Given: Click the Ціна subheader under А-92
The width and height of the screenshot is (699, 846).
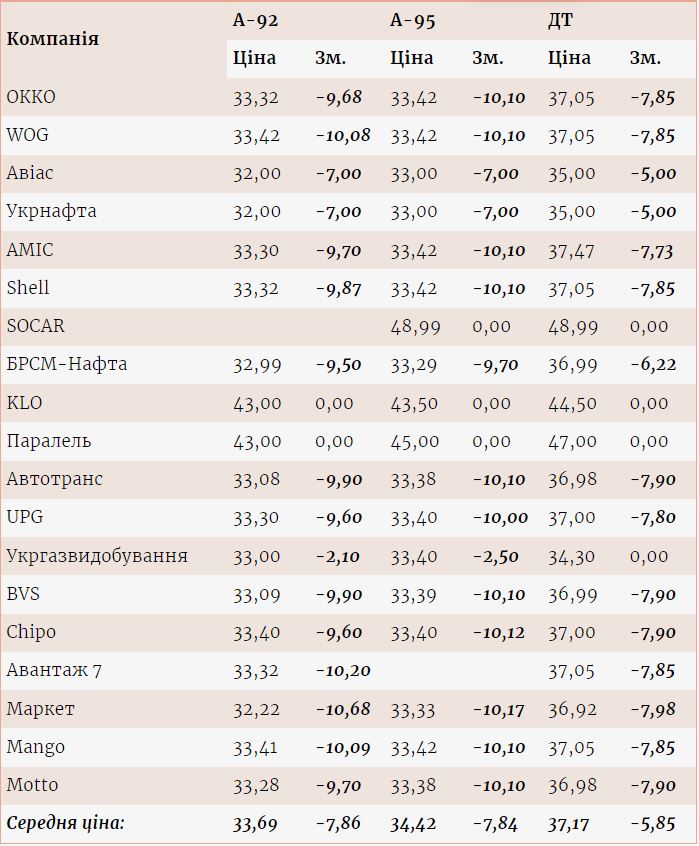Looking at the screenshot, I should tap(254, 58).
